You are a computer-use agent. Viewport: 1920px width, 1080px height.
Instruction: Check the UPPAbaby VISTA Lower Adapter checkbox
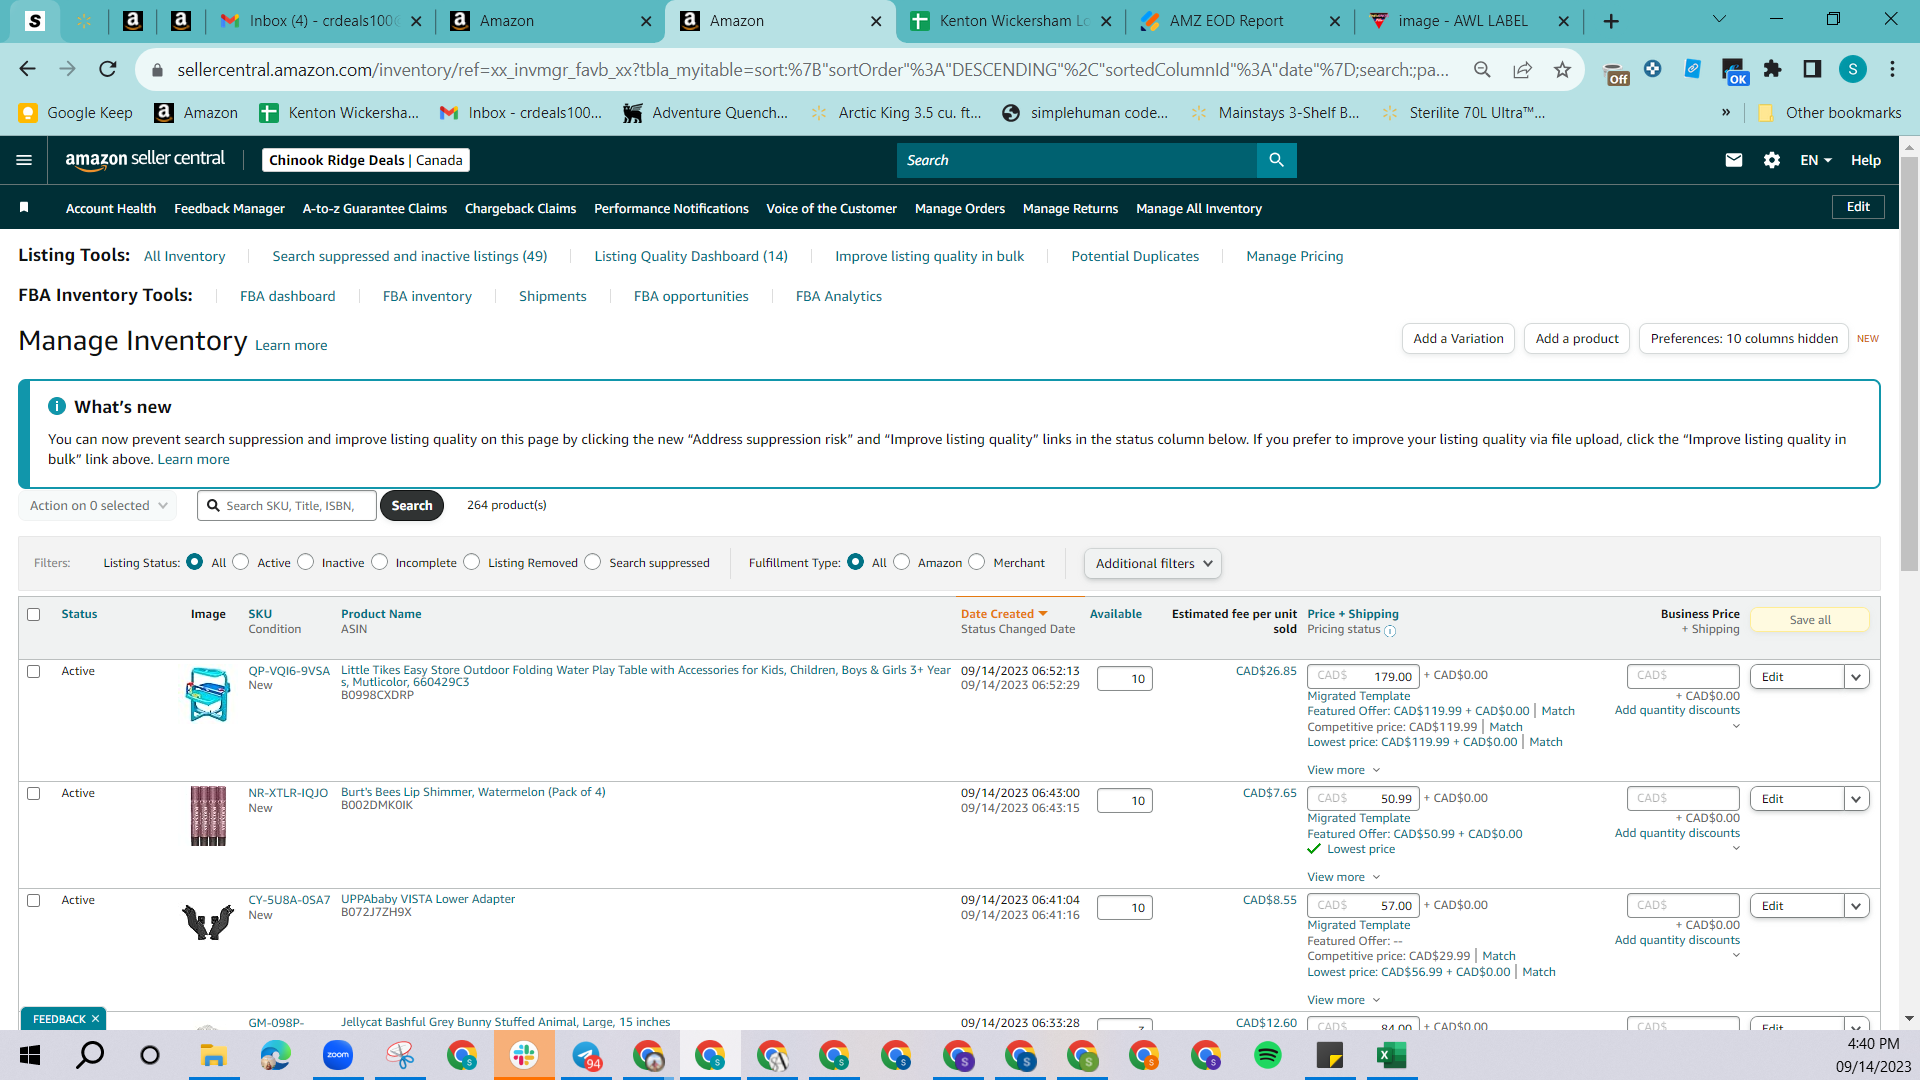34,900
